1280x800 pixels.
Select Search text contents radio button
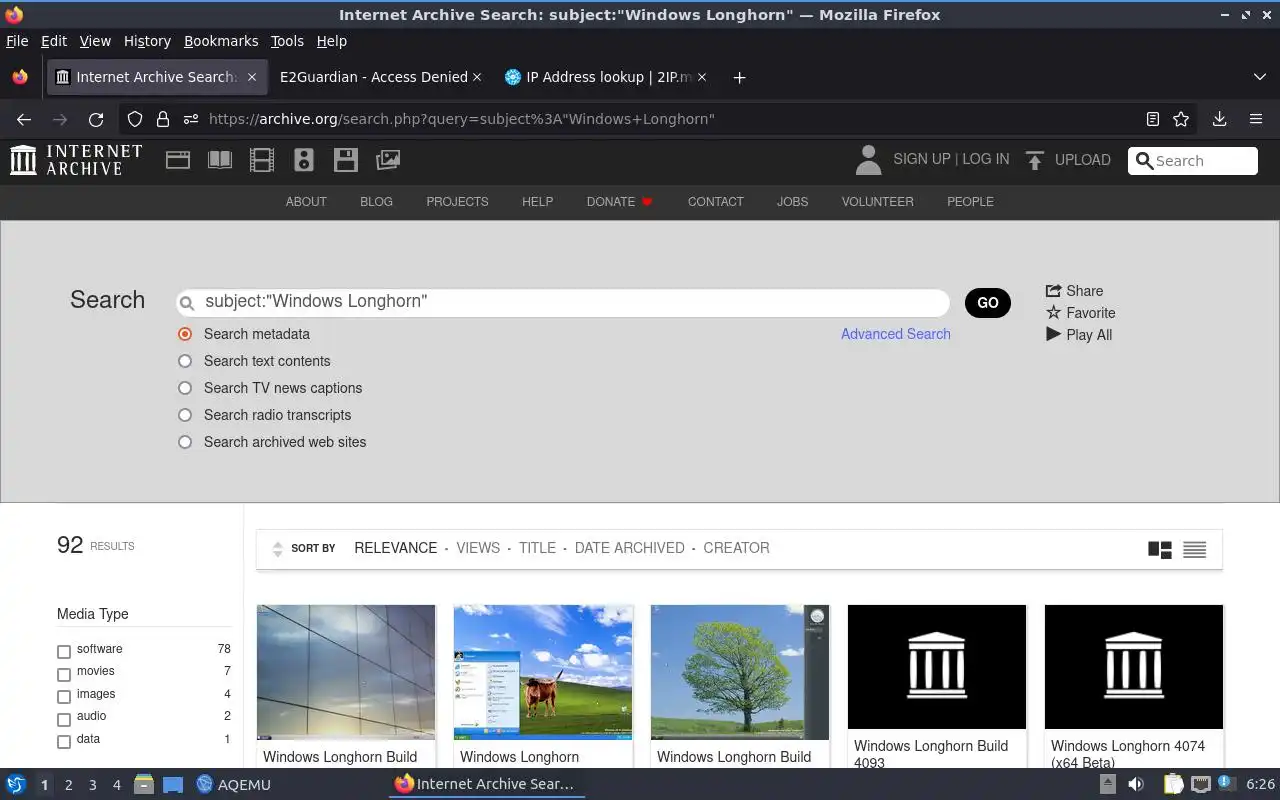[x=185, y=361]
